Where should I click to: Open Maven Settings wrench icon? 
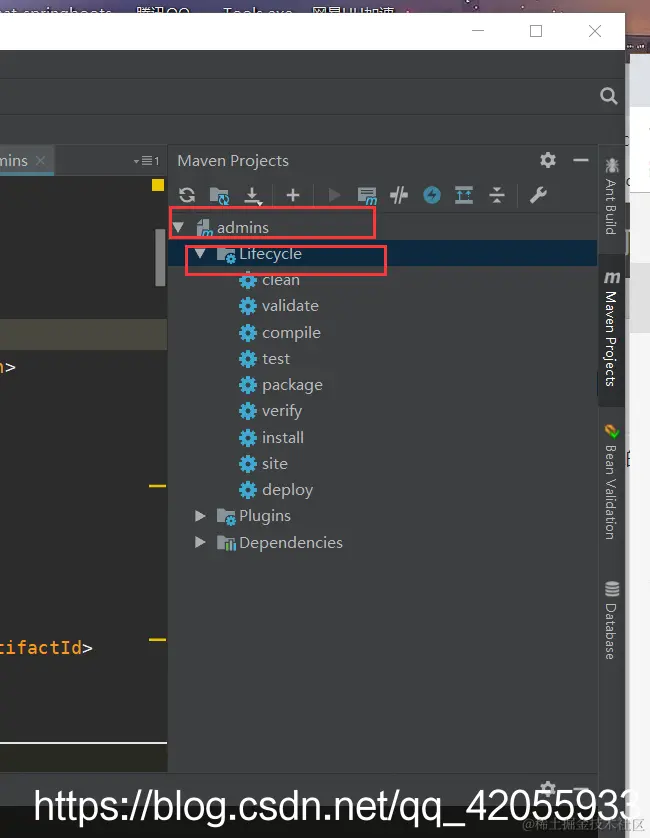538,195
